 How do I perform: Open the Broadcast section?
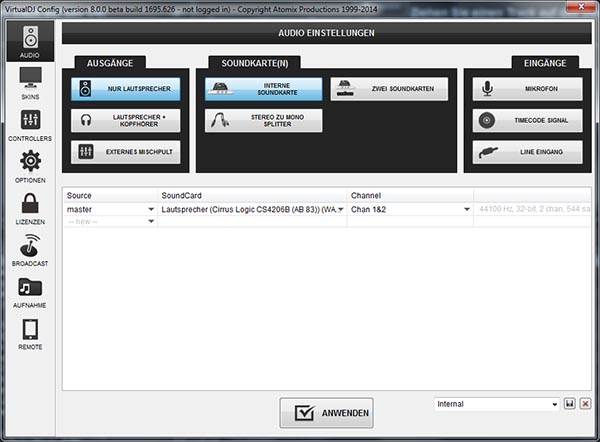coord(30,250)
